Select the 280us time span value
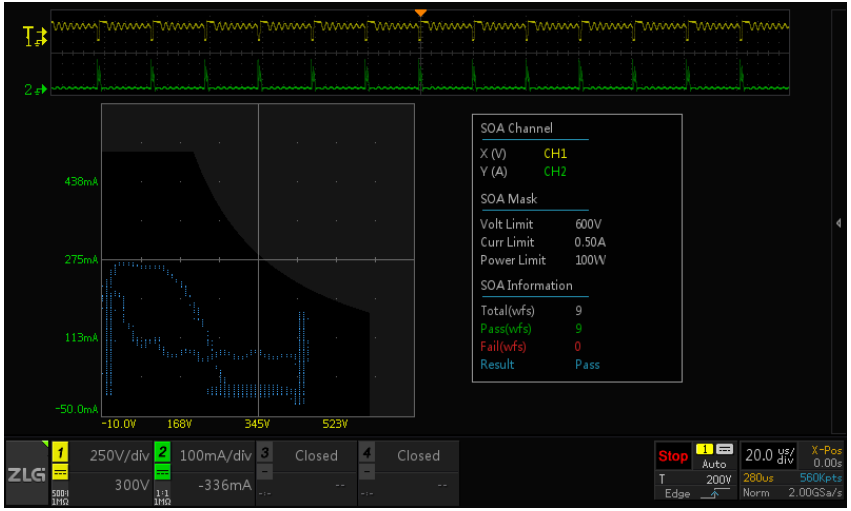851x511 pixels. tap(758, 478)
